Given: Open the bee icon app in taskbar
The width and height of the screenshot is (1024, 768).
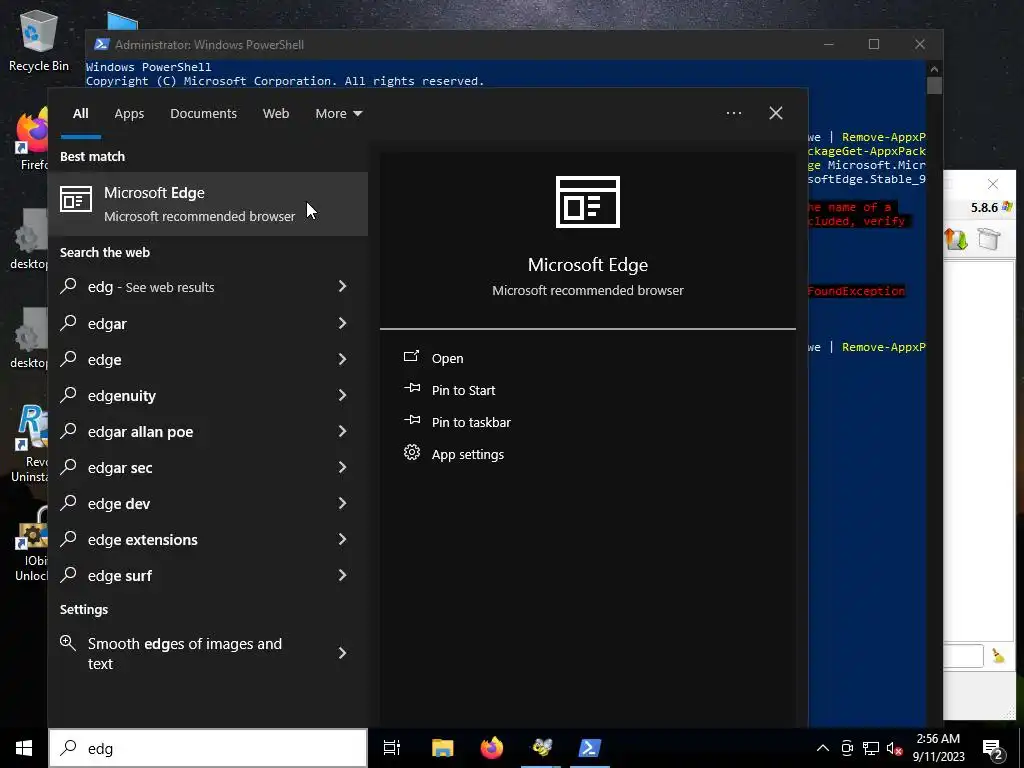Looking at the screenshot, I should 541,748.
